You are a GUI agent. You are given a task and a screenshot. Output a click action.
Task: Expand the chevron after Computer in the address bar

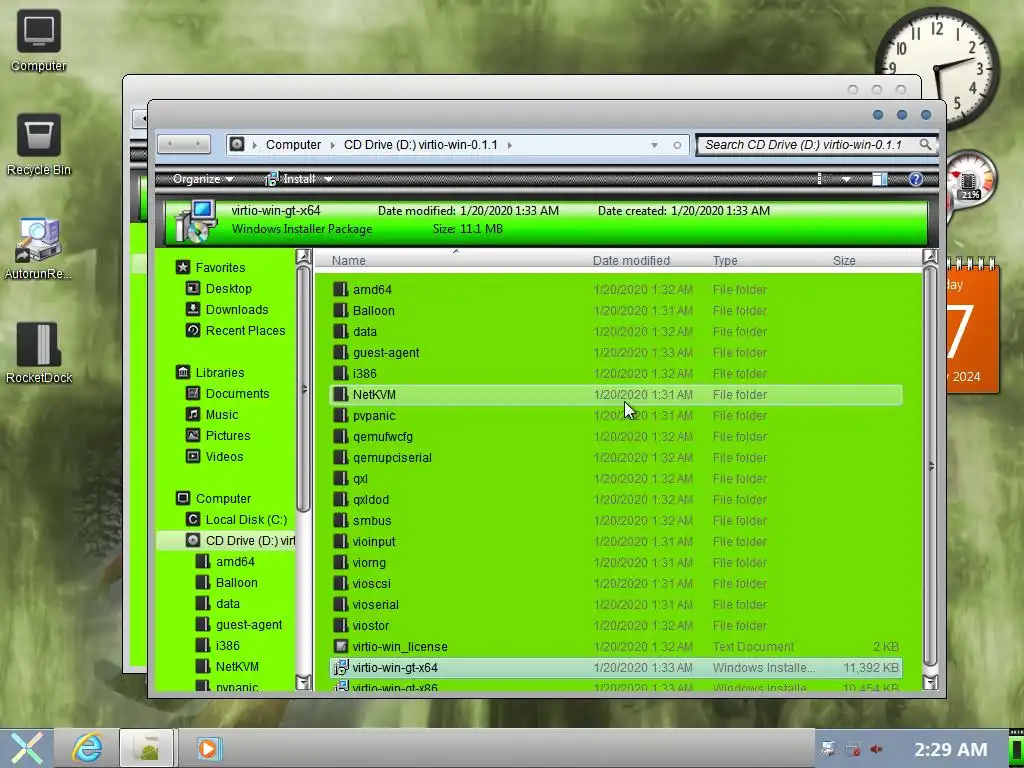point(332,145)
